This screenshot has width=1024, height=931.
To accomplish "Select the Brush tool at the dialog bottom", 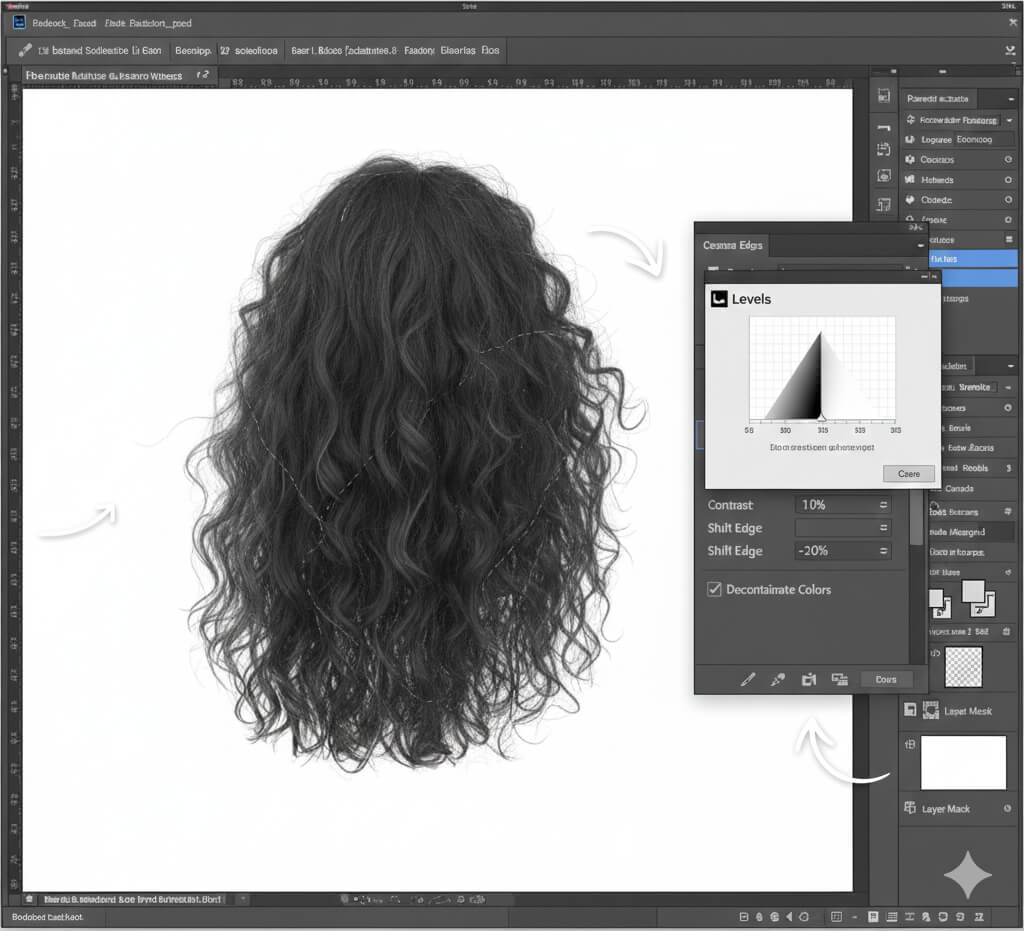I will click(x=748, y=679).
